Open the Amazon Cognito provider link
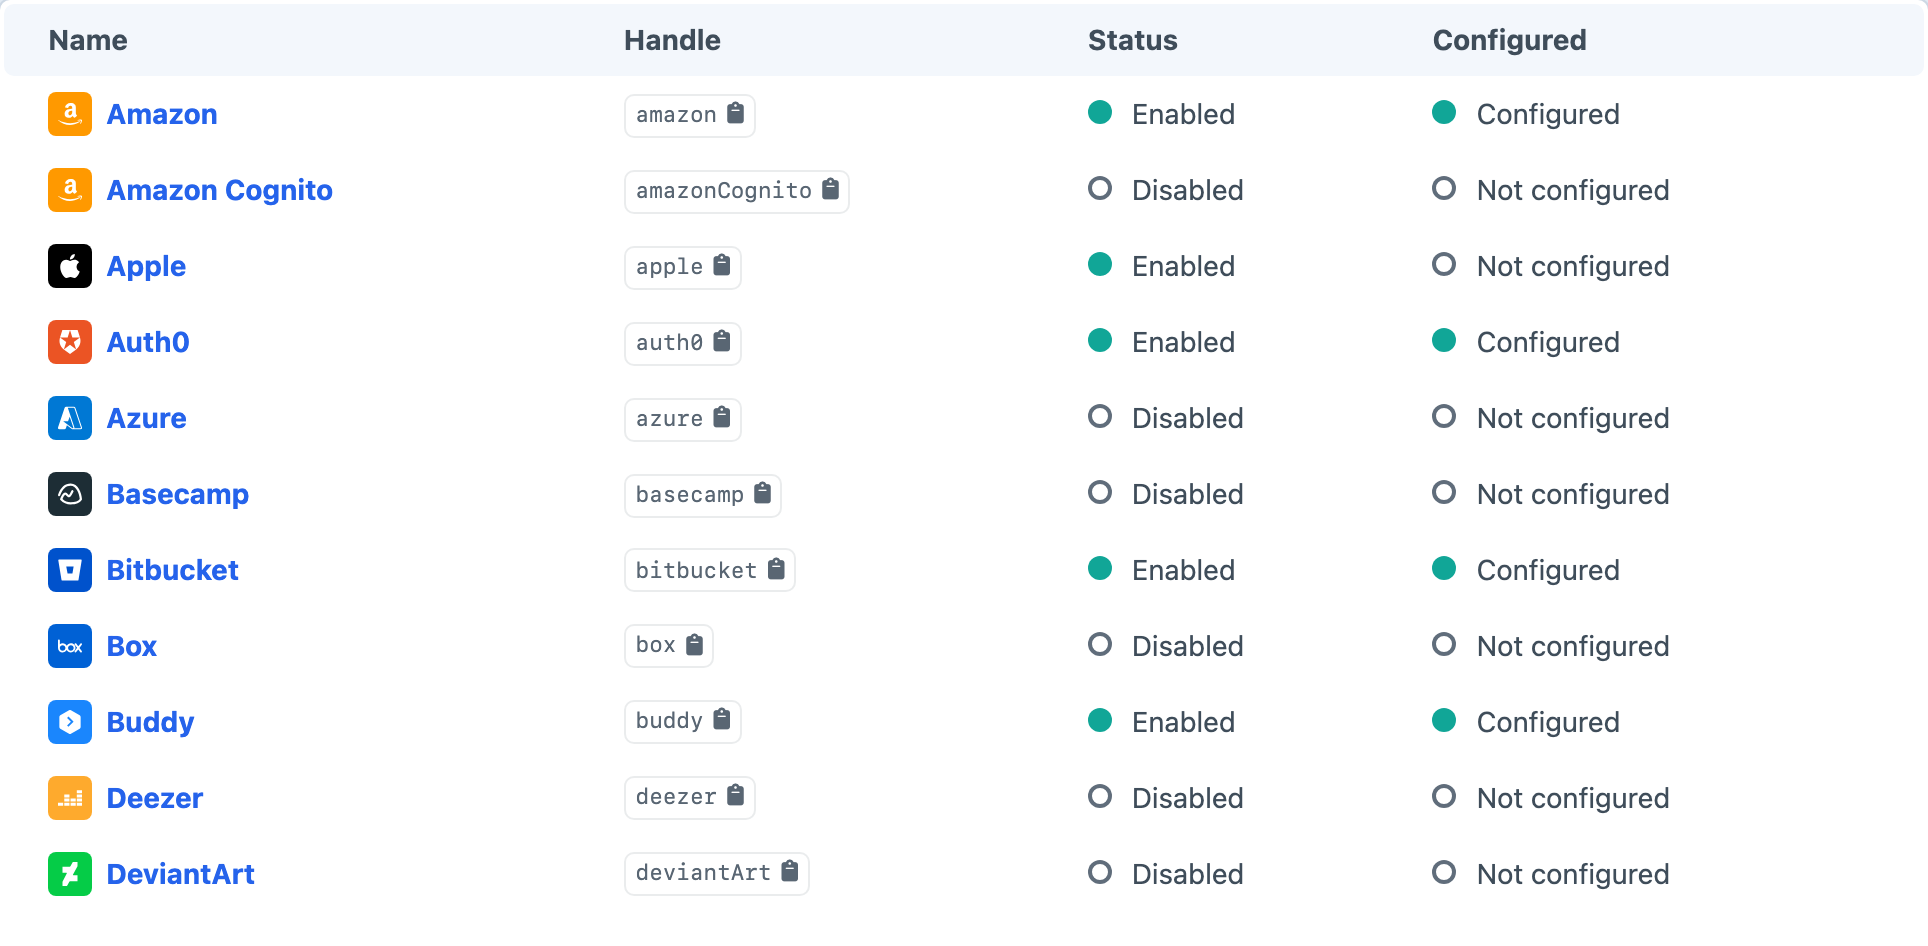This screenshot has height=946, width=1928. point(220,190)
